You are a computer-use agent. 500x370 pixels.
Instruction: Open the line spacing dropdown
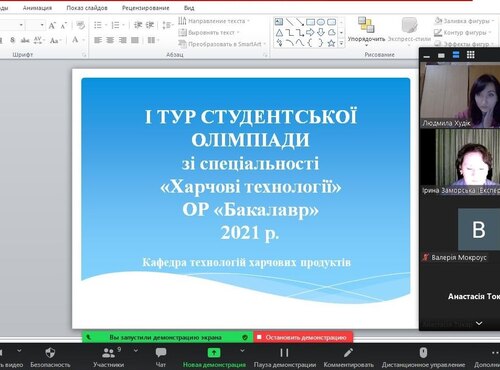(x=168, y=25)
